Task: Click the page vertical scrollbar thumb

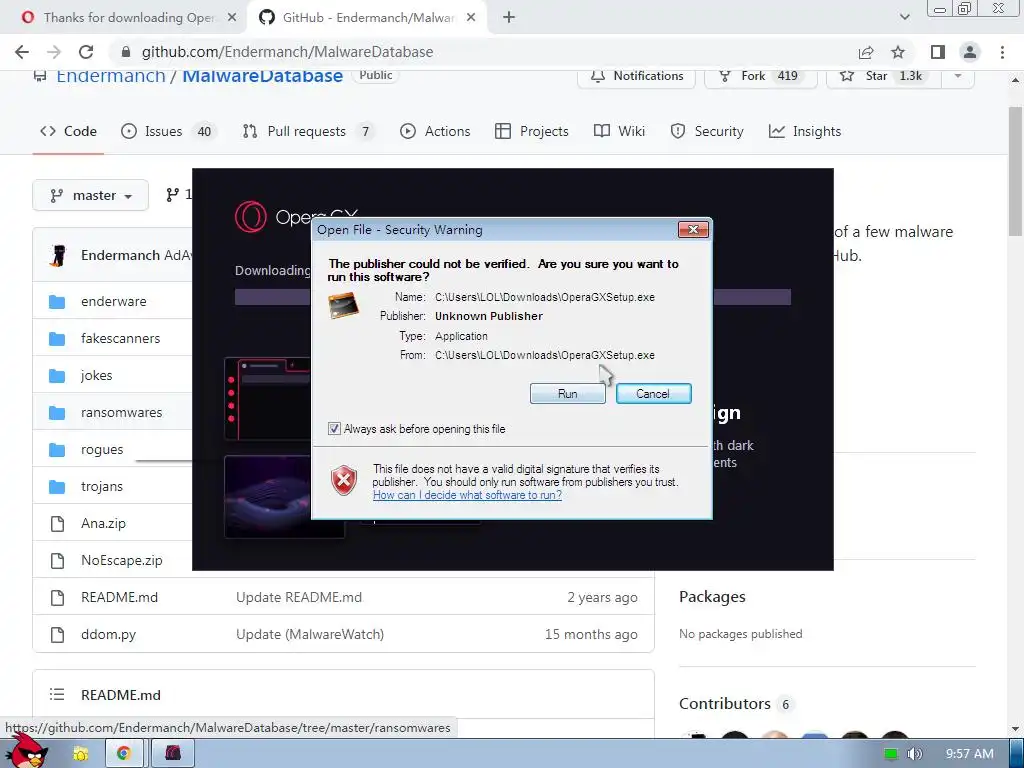Action: tap(1015, 171)
